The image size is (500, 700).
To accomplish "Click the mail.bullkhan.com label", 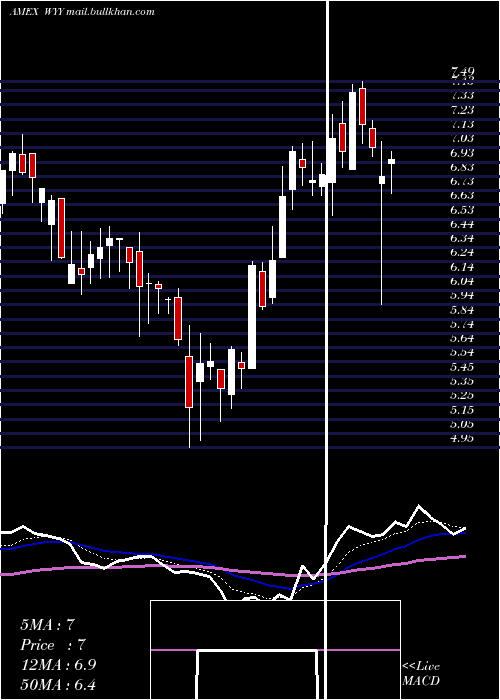I will [111, 12].
